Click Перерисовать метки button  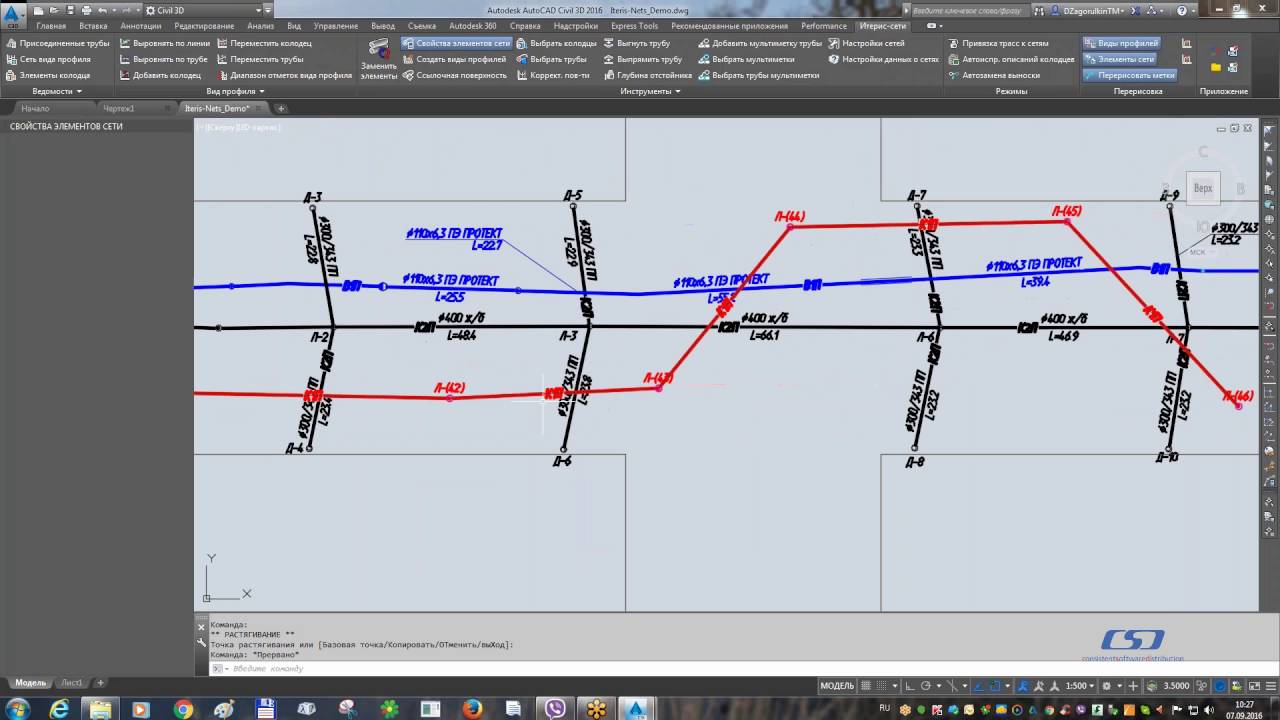(1129, 75)
